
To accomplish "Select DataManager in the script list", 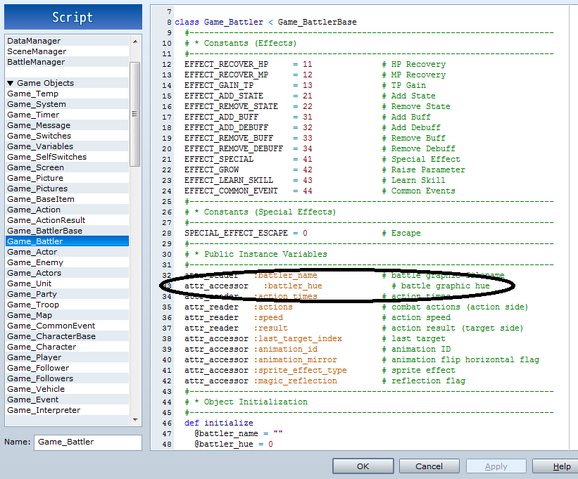I will coord(67,41).
